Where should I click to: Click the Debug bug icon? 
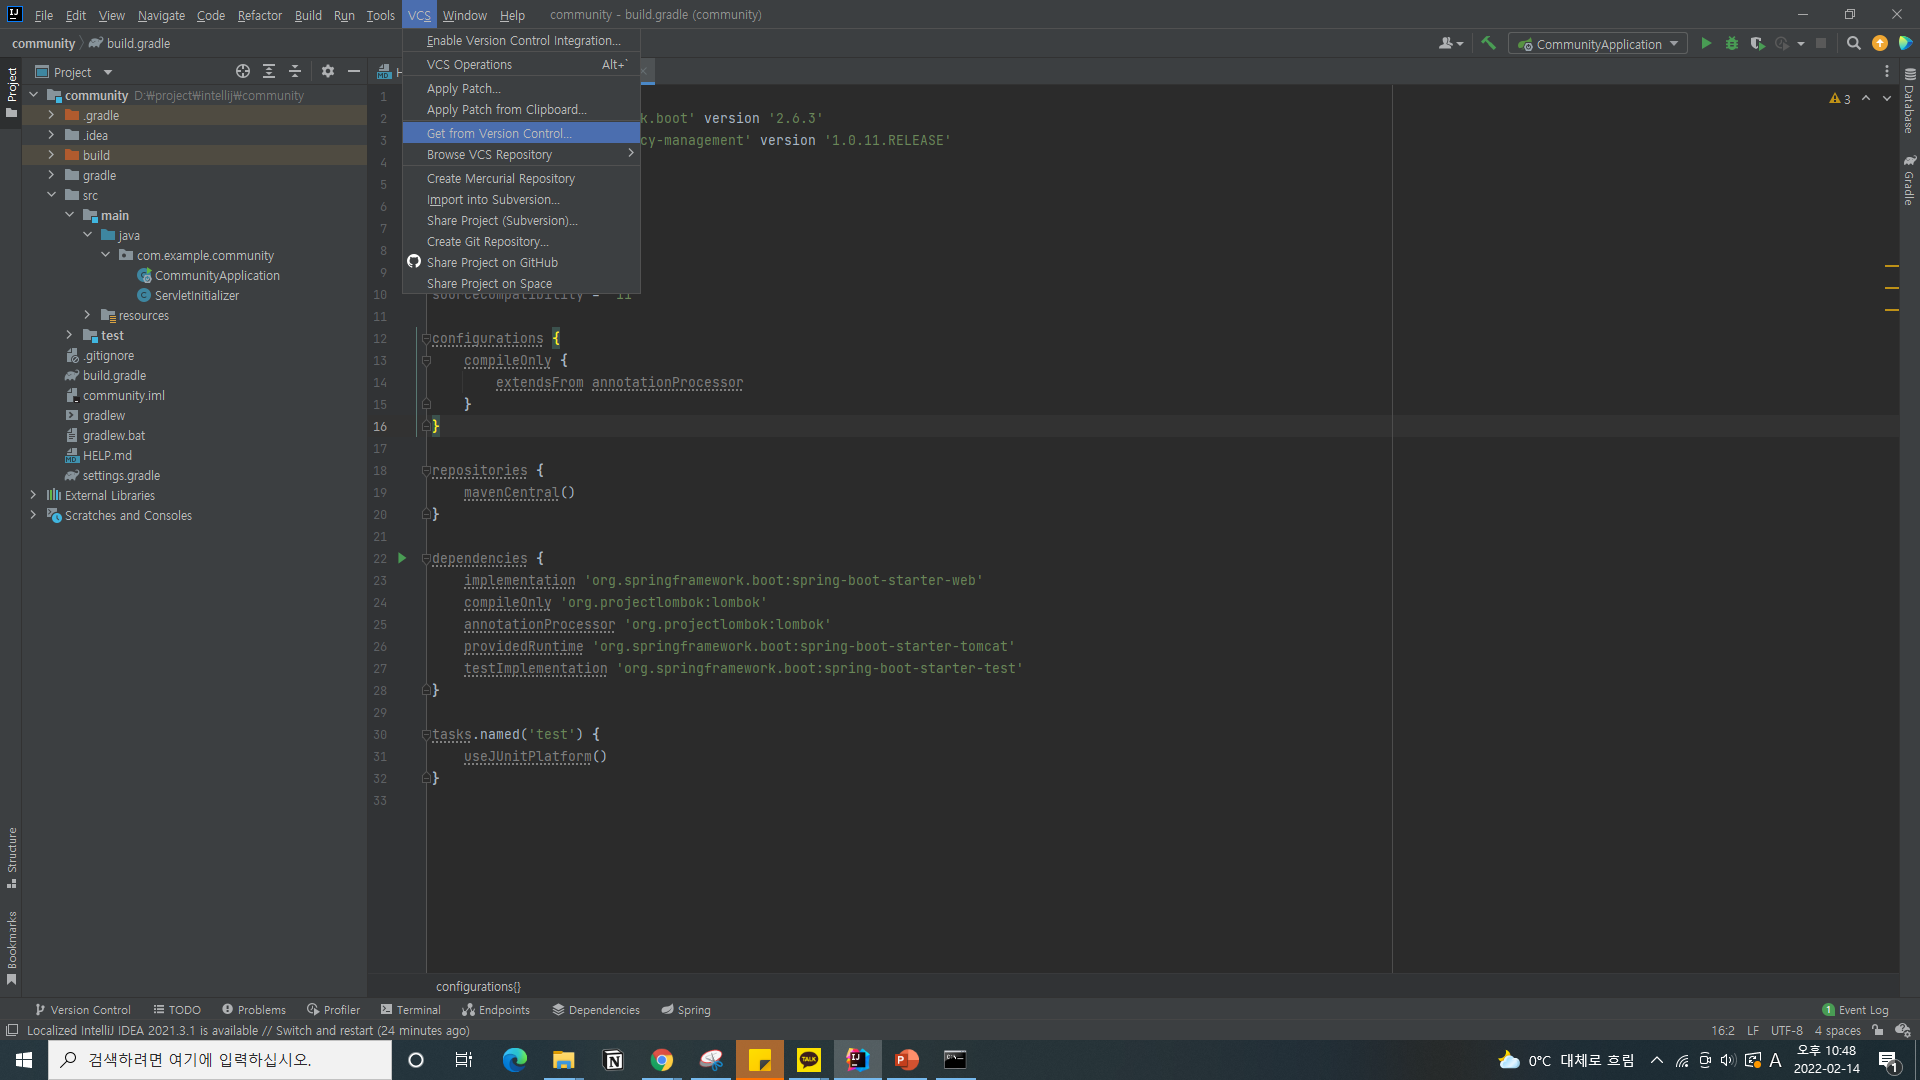[1732, 43]
